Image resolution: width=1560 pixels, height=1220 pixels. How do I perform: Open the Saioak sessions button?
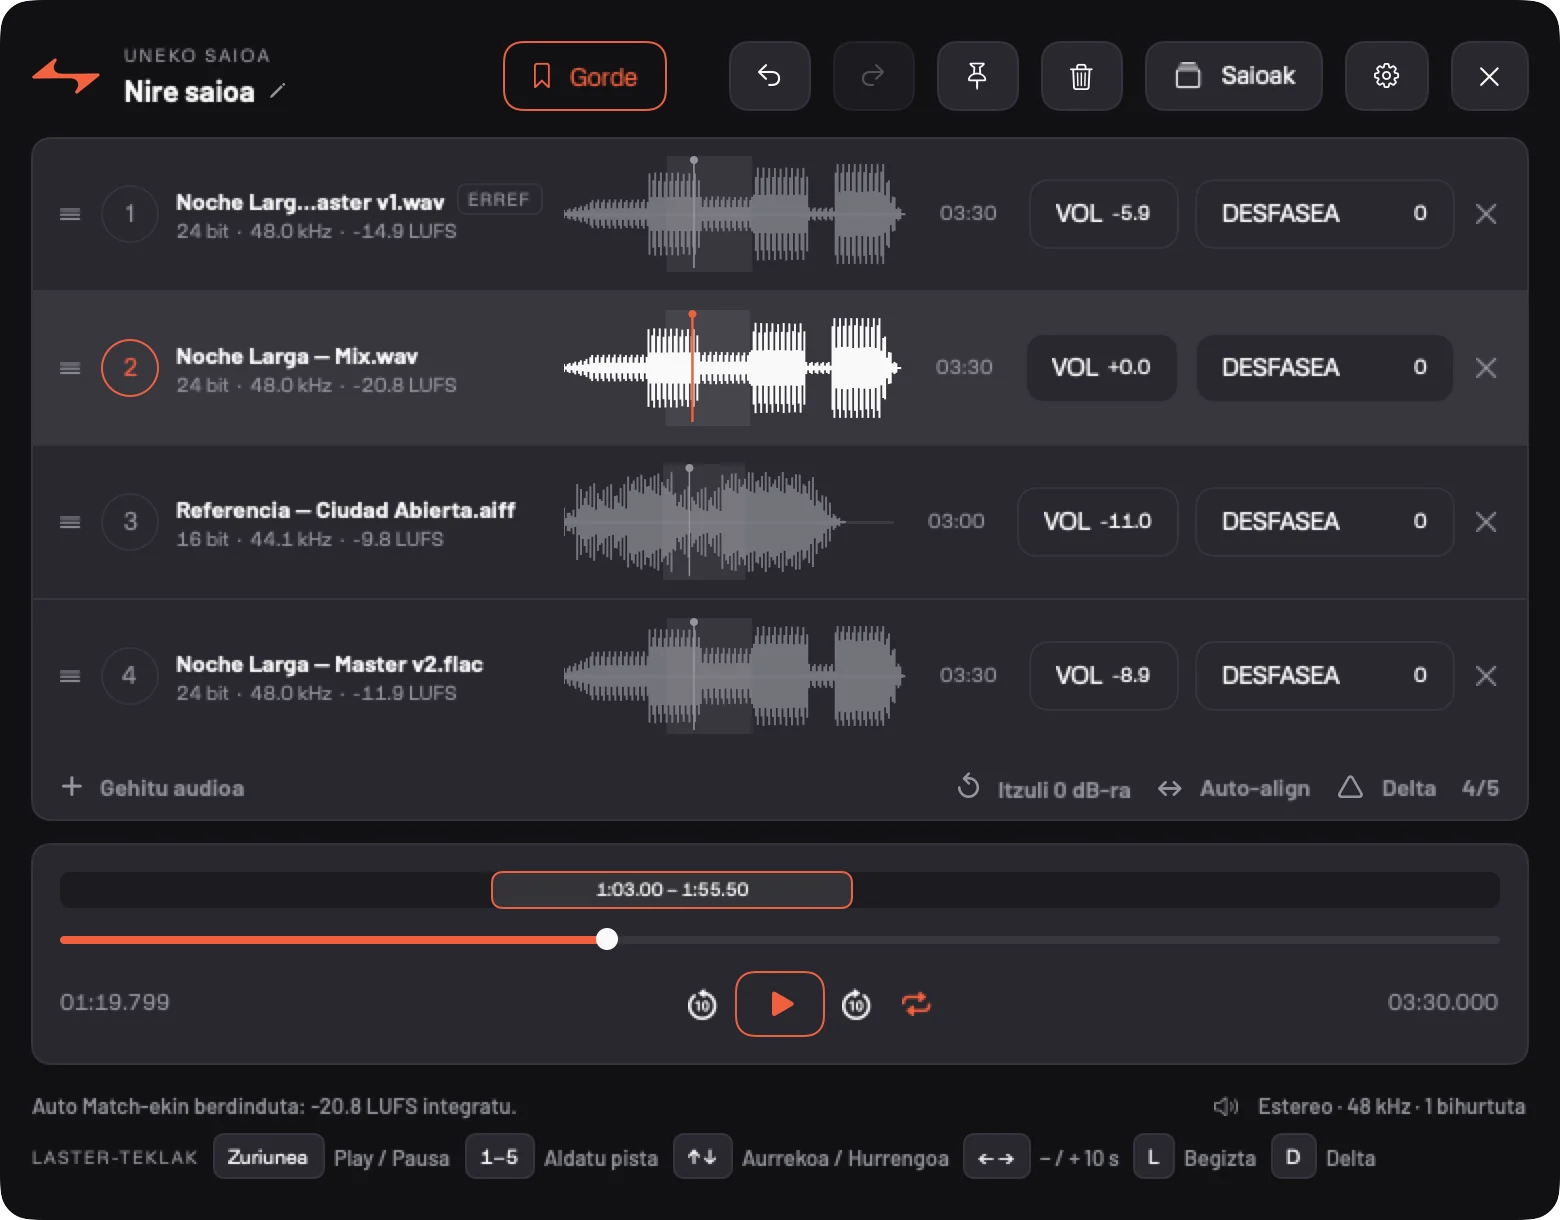1234,76
